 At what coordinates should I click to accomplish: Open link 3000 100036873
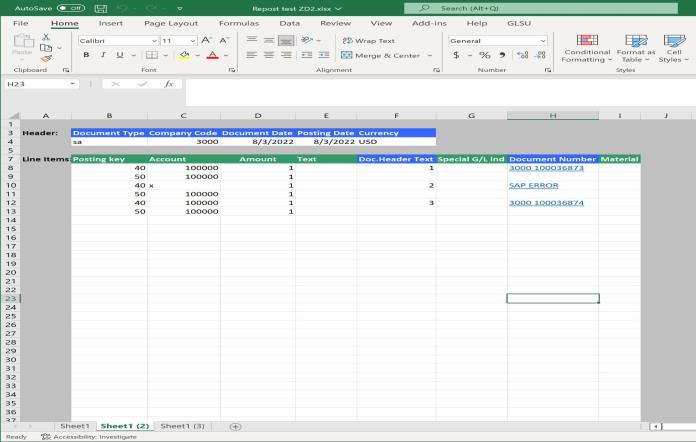546,168
